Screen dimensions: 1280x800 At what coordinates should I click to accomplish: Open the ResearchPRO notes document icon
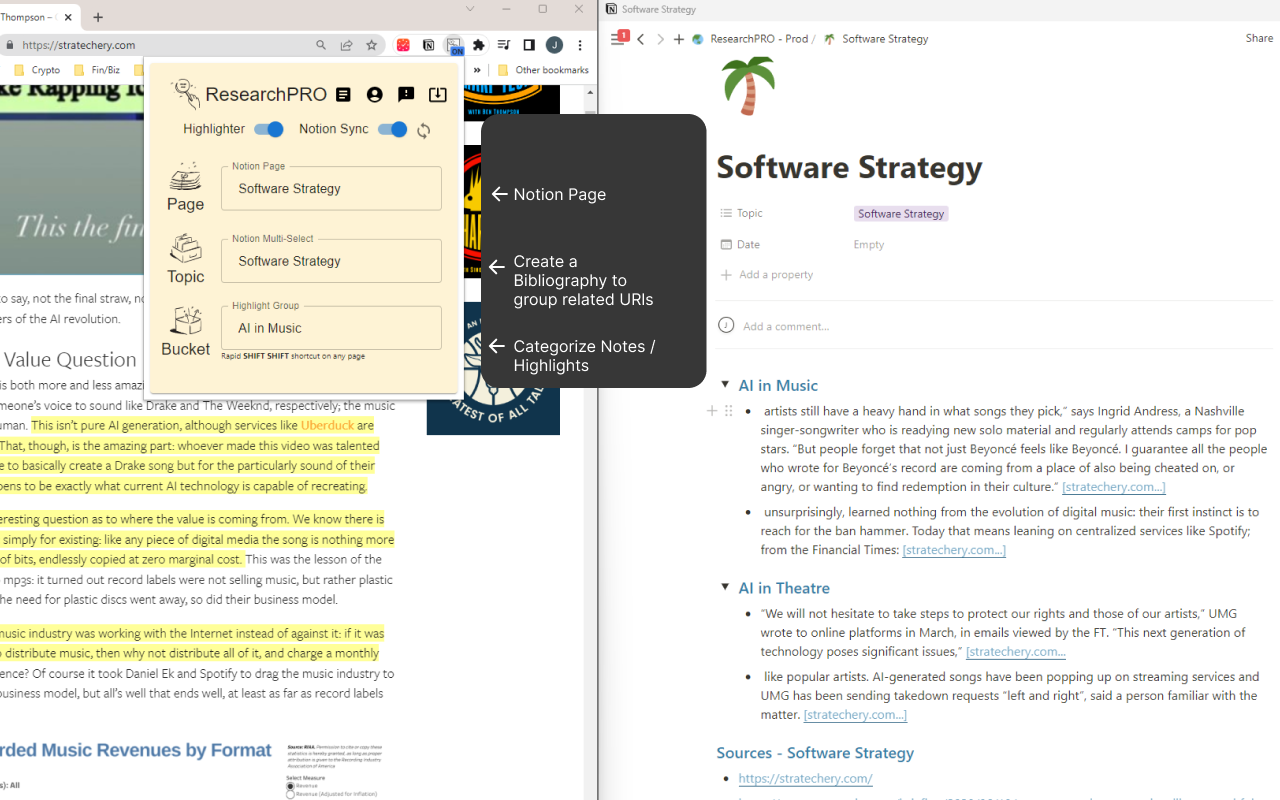343,95
